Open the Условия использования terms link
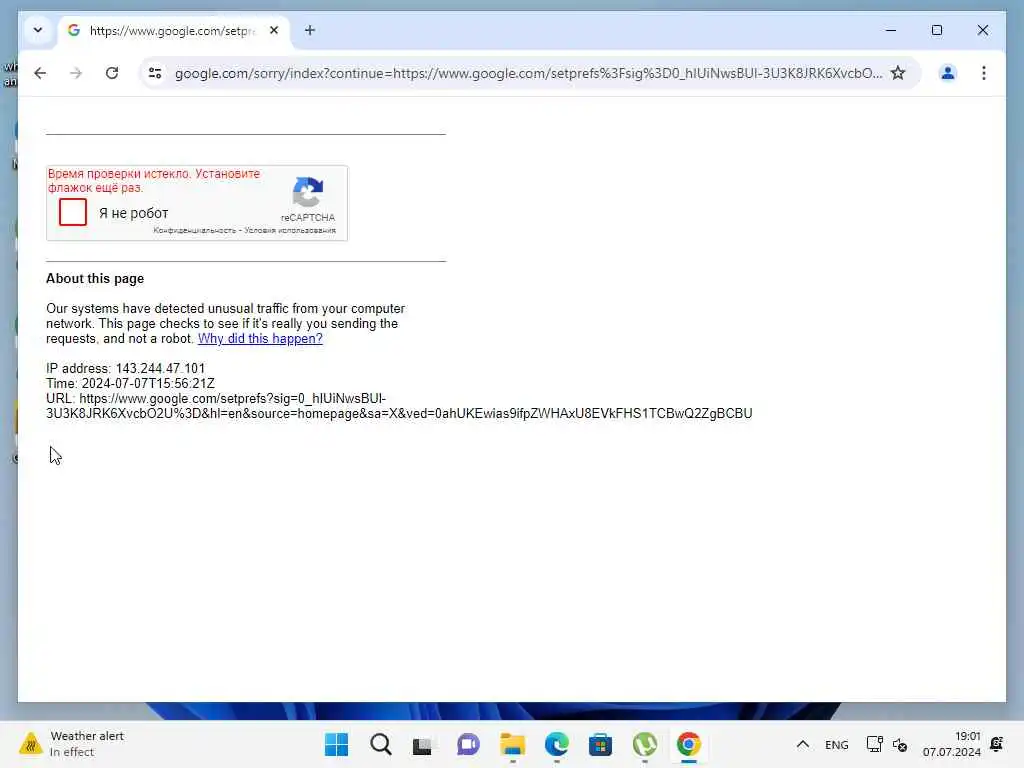This screenshot has width=1024, height=768. (x=290, y=231)
